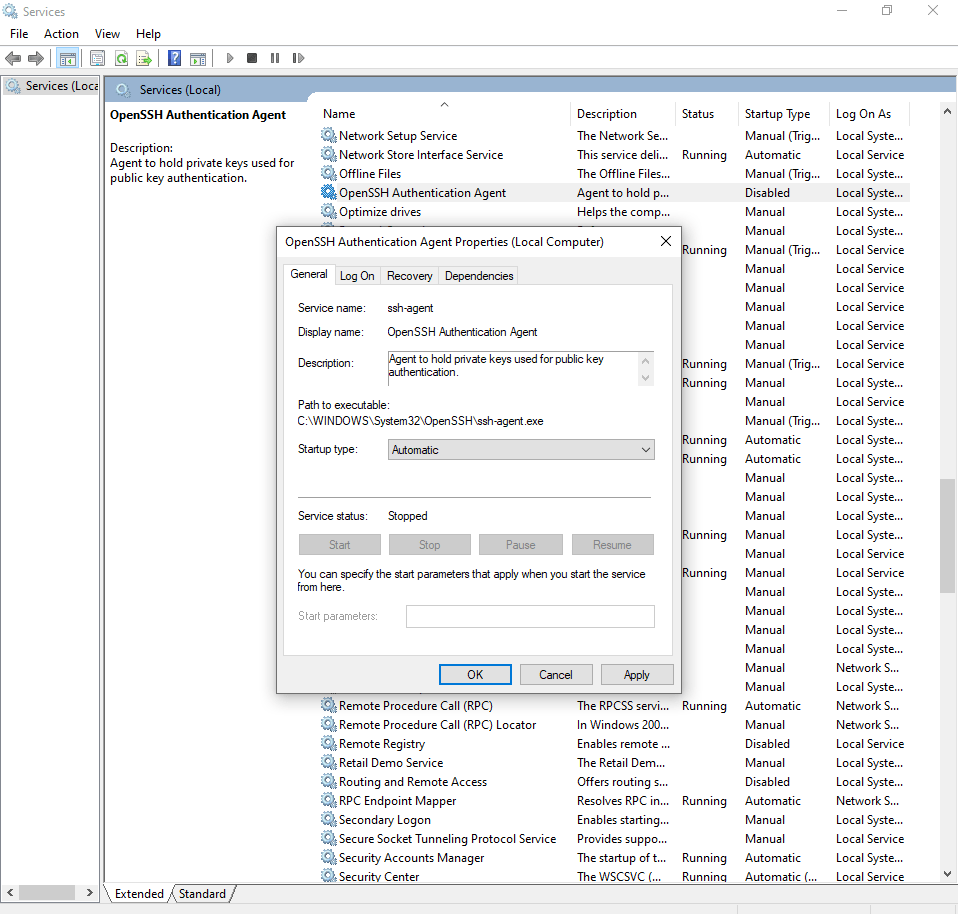This screenshot has height=914, width=958.
Task: Click "Disabled" startup cell of OpenSSH row
Action: [767, 192]
